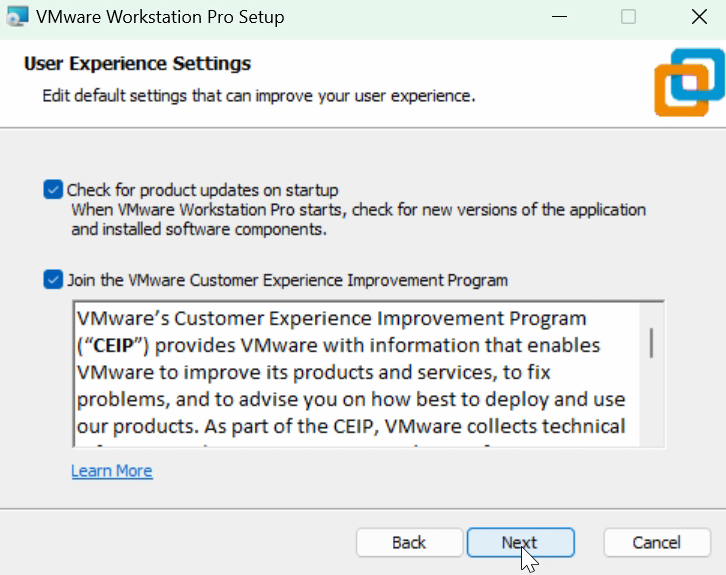Click the User Experience Settings heading
Viewport: 726px width, 575px height.
click(138, 63)
